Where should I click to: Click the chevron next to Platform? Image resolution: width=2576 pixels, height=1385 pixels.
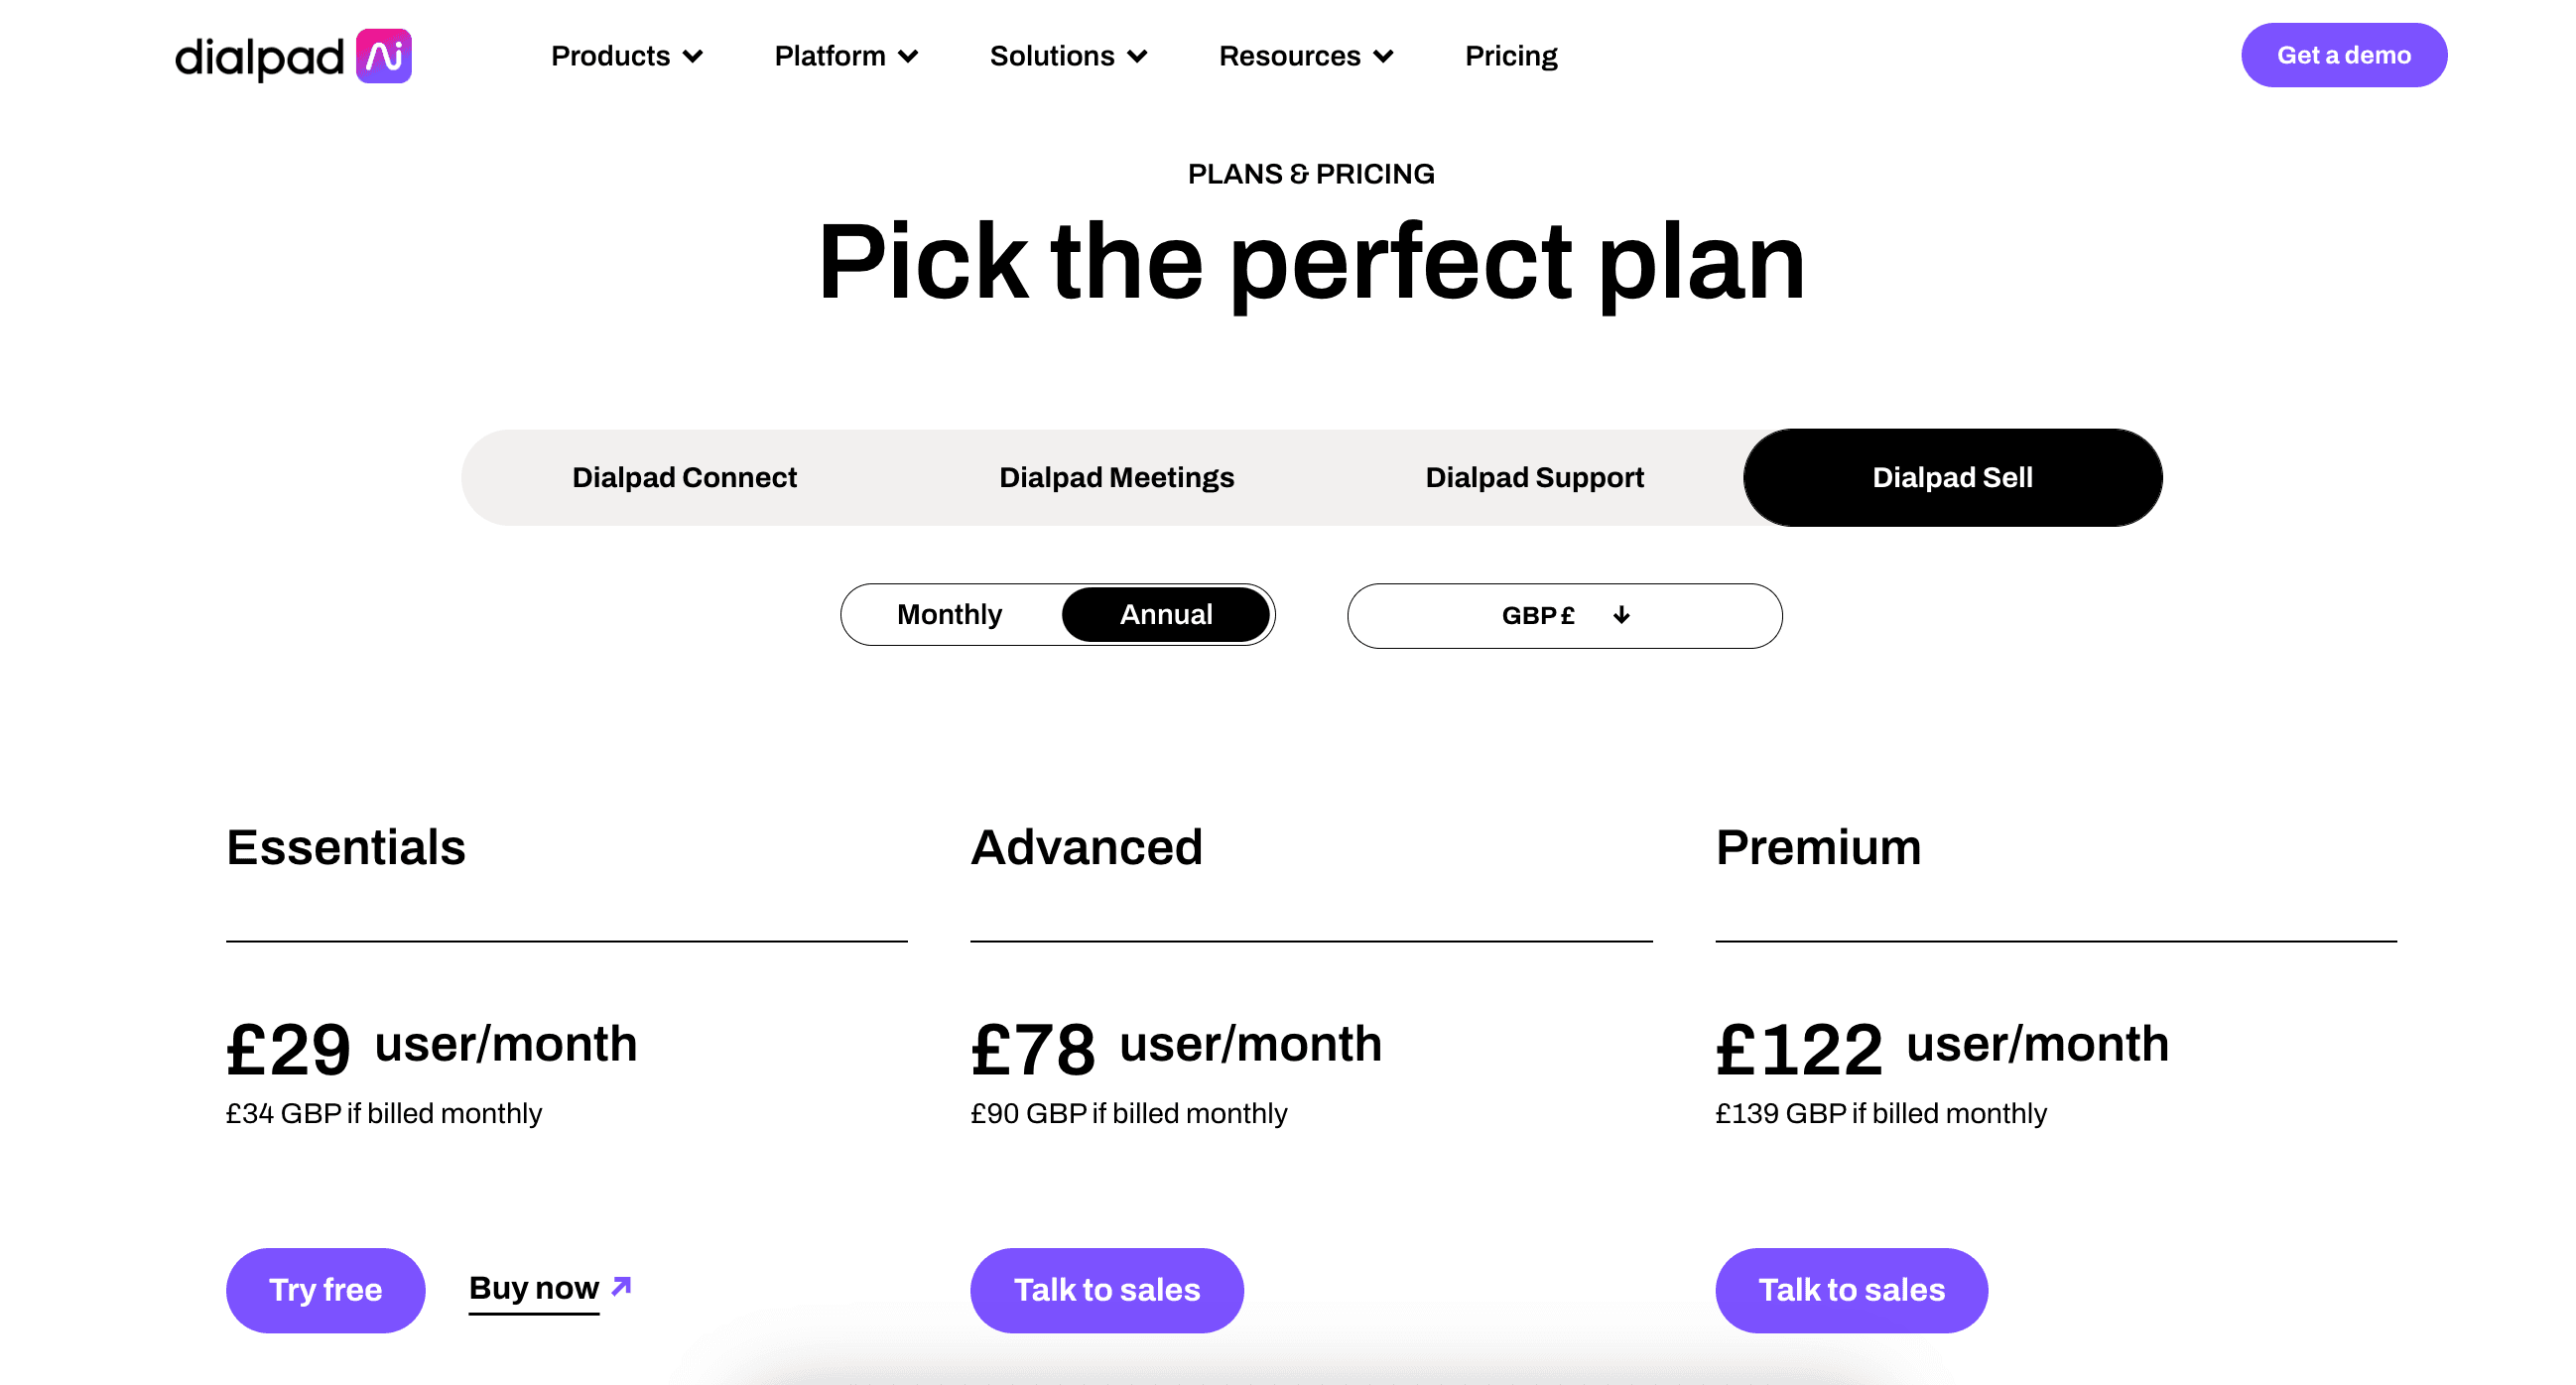pyautogui.click(x=908, y=57)
